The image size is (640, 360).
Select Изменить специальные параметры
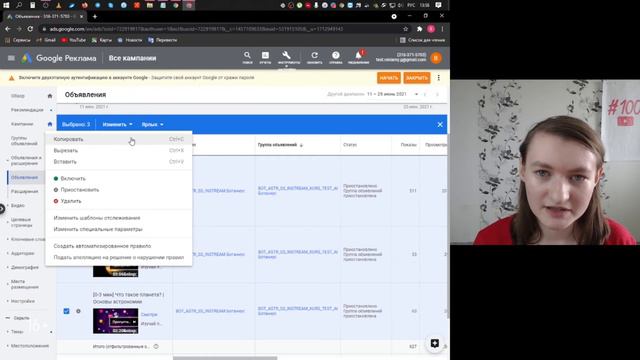118,229
